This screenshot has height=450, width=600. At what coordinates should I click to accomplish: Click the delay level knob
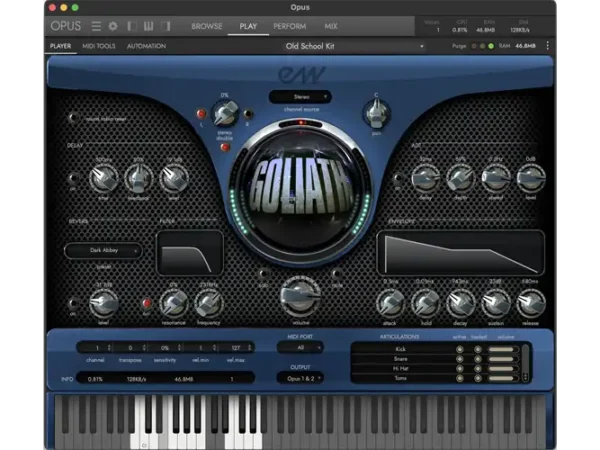click(173, 178)
